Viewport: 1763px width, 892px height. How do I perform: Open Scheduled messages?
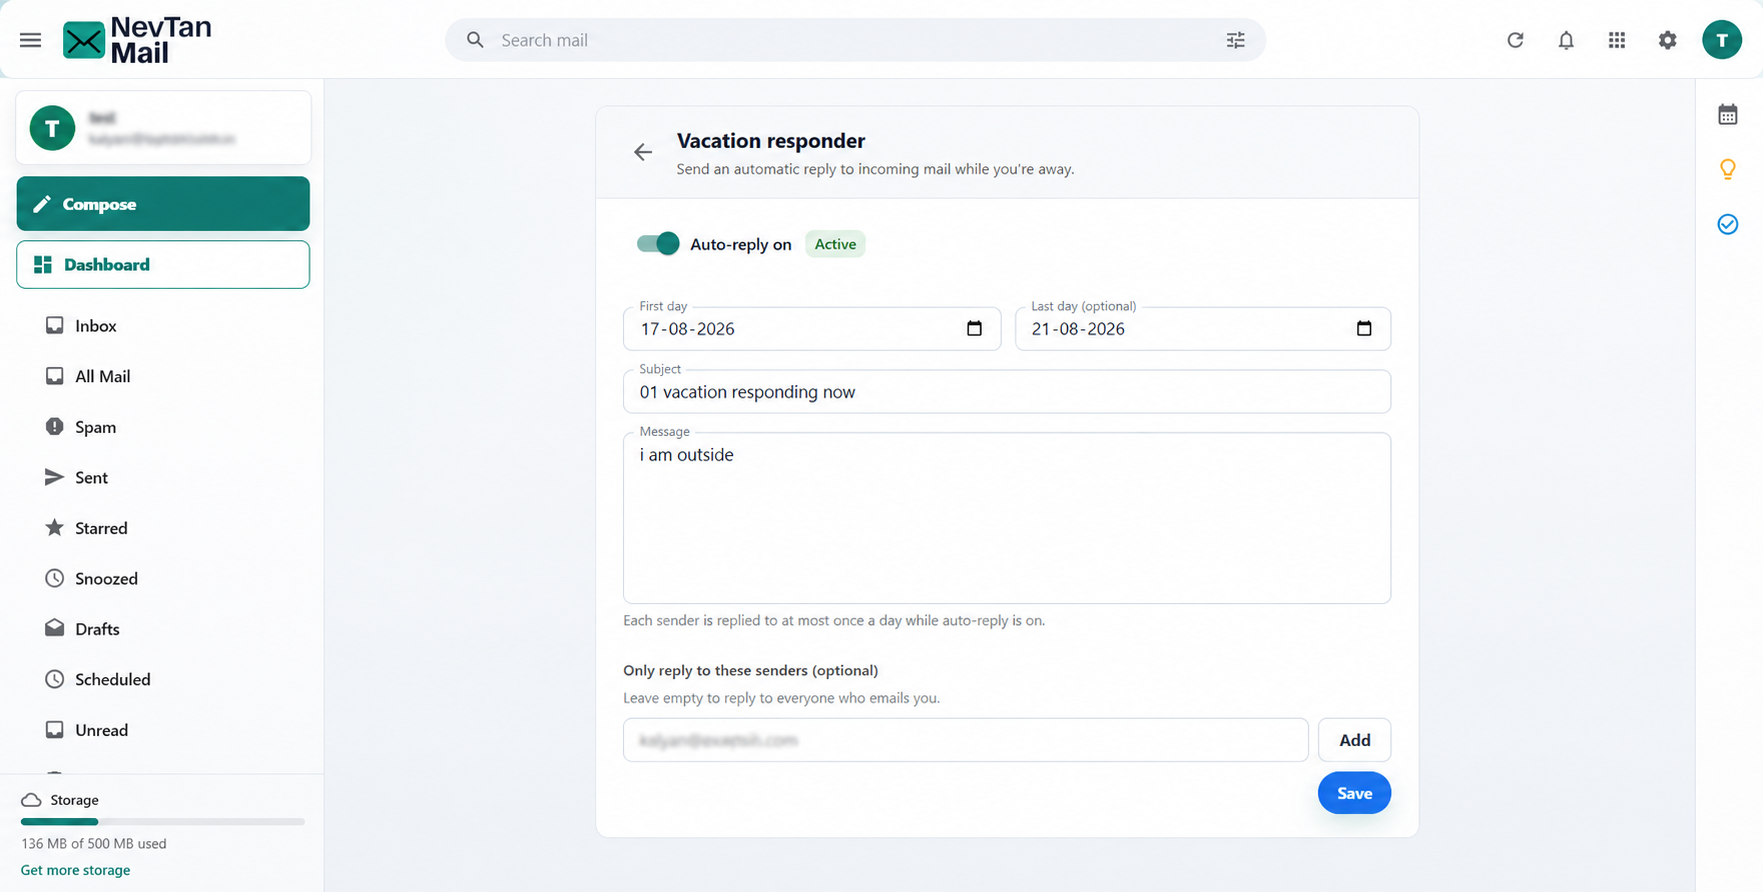163,679
